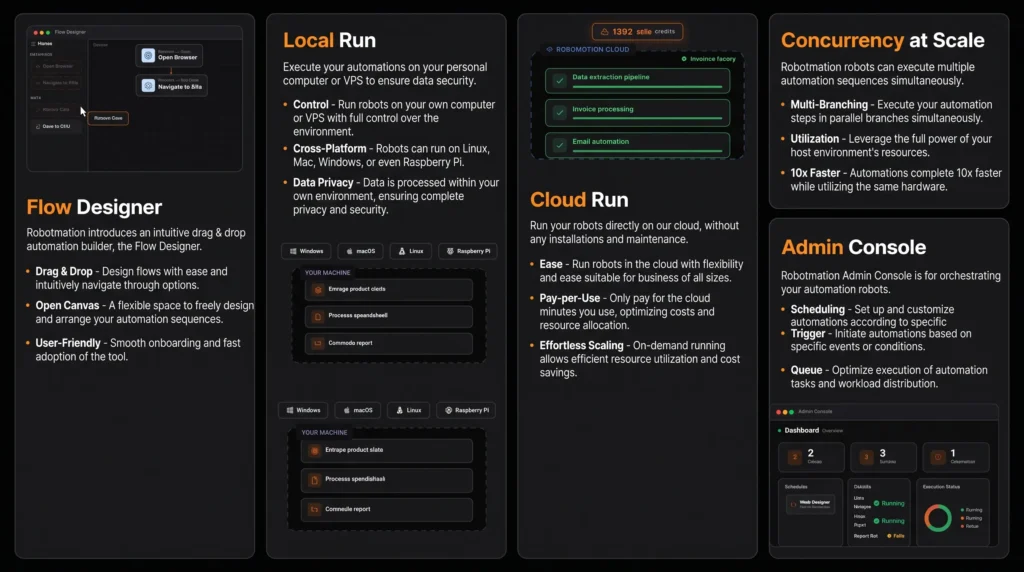
Task: Click the Pay-per-Use bullet label
Action: click(x=569, y=298)
